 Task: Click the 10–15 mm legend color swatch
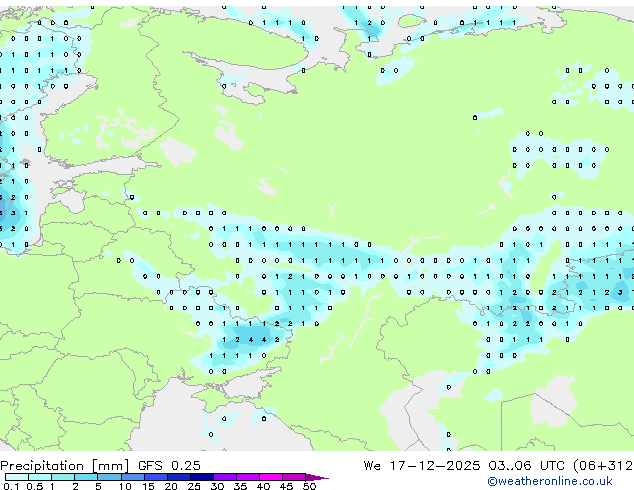tap(133, 477)
